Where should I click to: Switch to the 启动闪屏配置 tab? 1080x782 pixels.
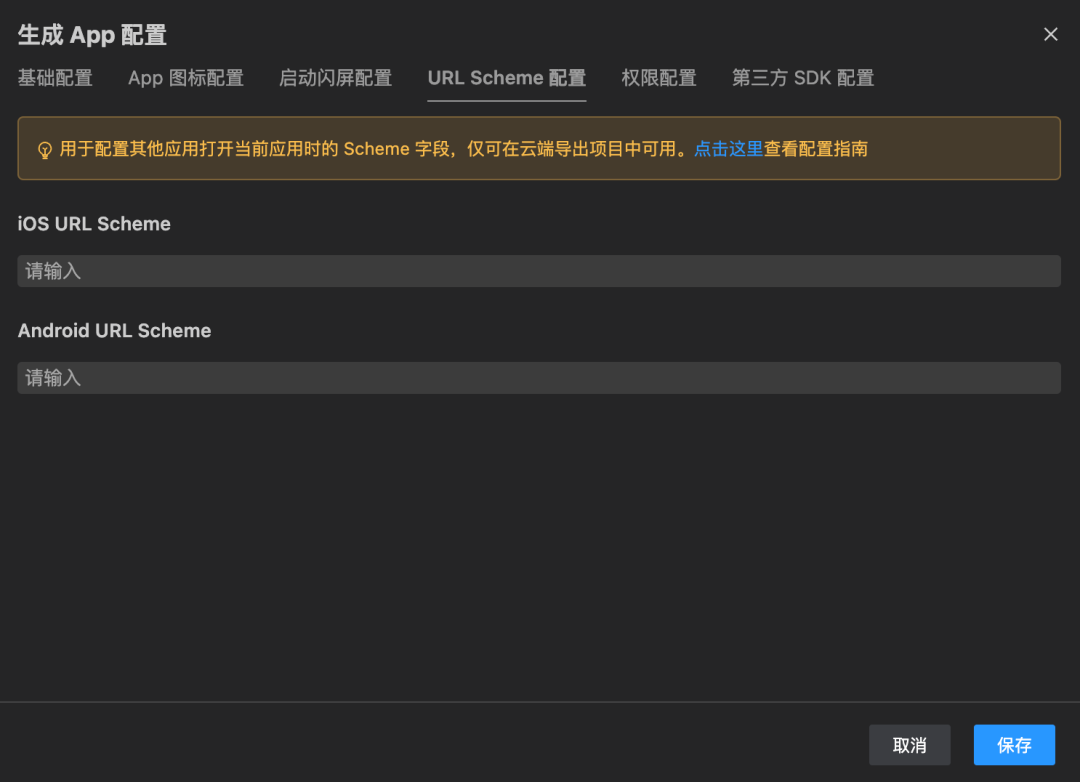click(x=335, y=78)
